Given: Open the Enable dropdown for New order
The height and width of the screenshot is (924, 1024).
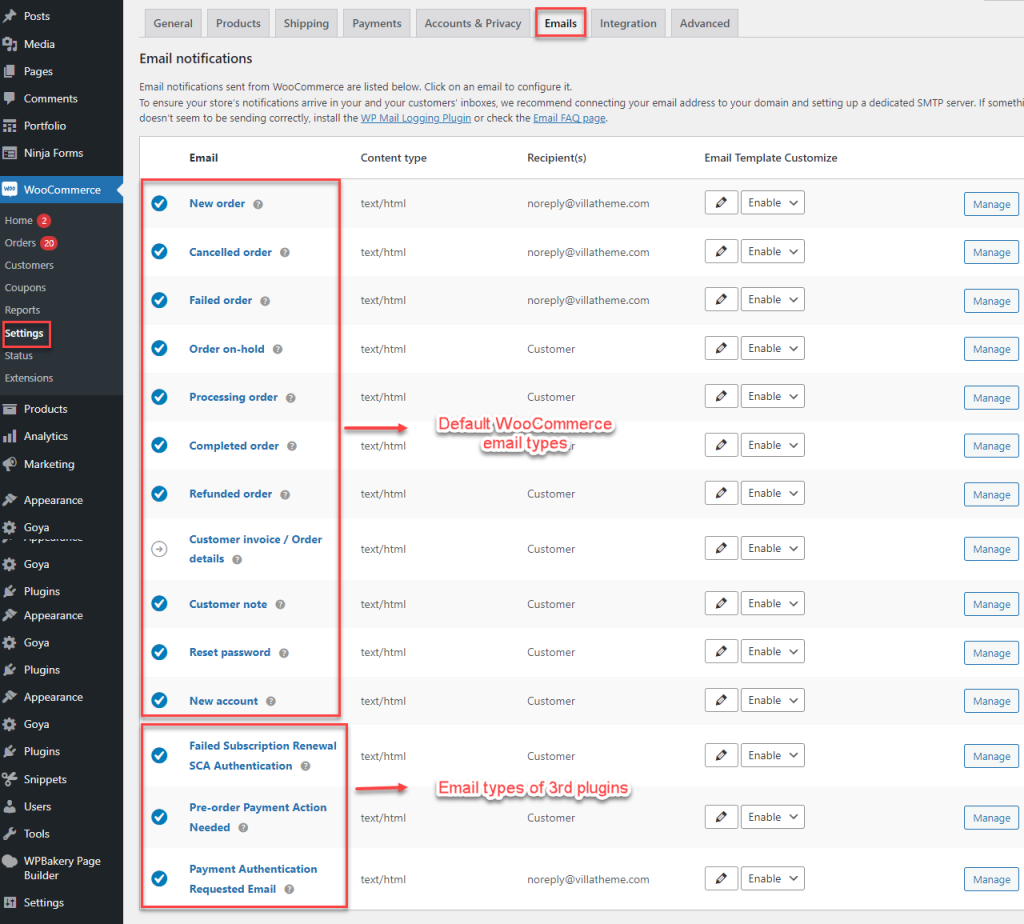Looking at the screenshot, I should [772, 202].
